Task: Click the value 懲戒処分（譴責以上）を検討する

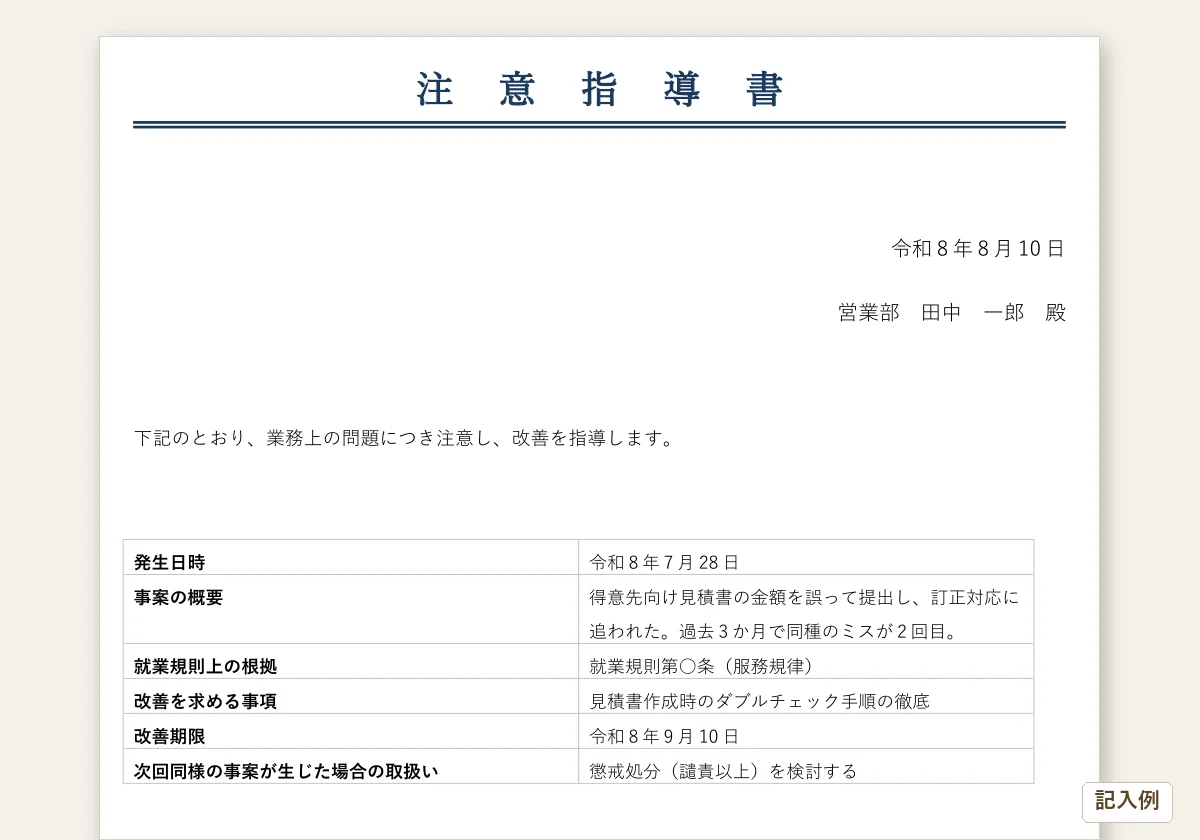Action: click(724, 771)
